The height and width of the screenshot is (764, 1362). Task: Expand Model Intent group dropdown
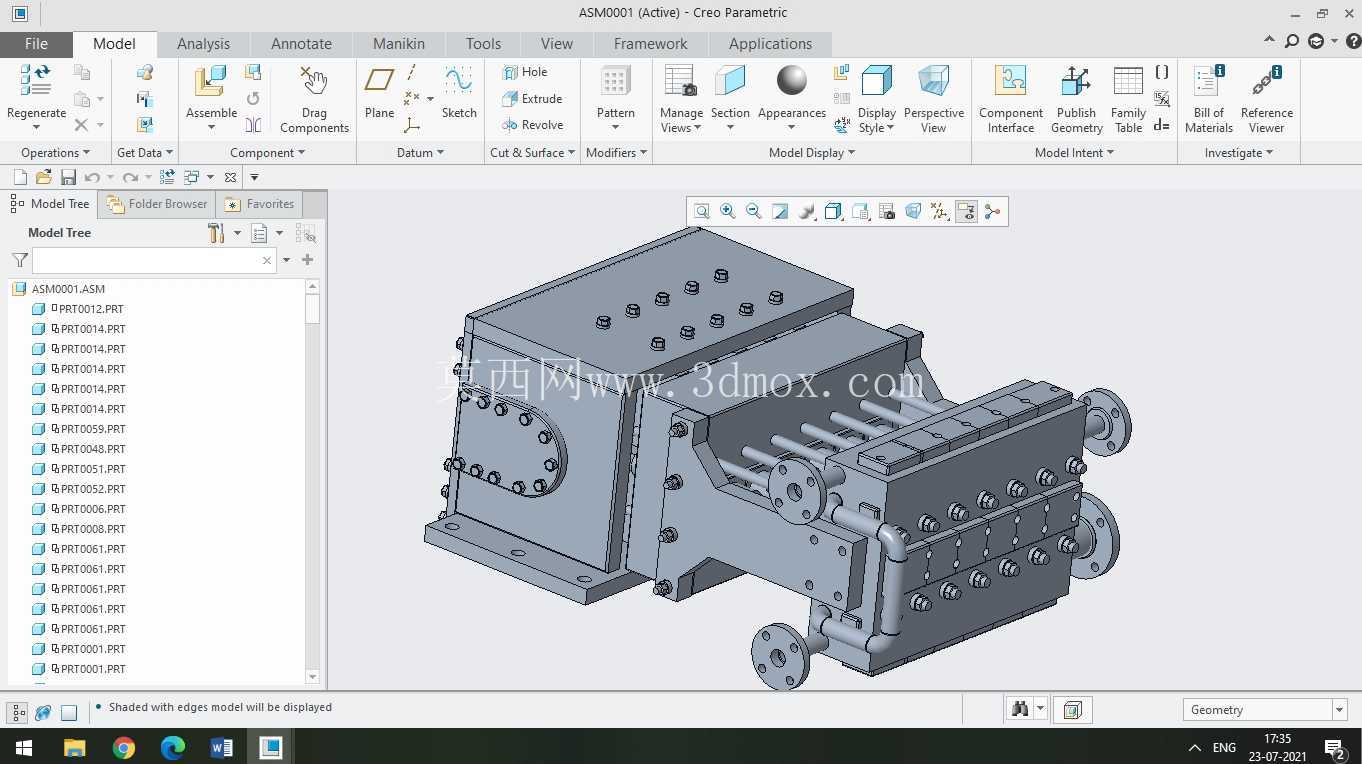tap(1074, 153)
